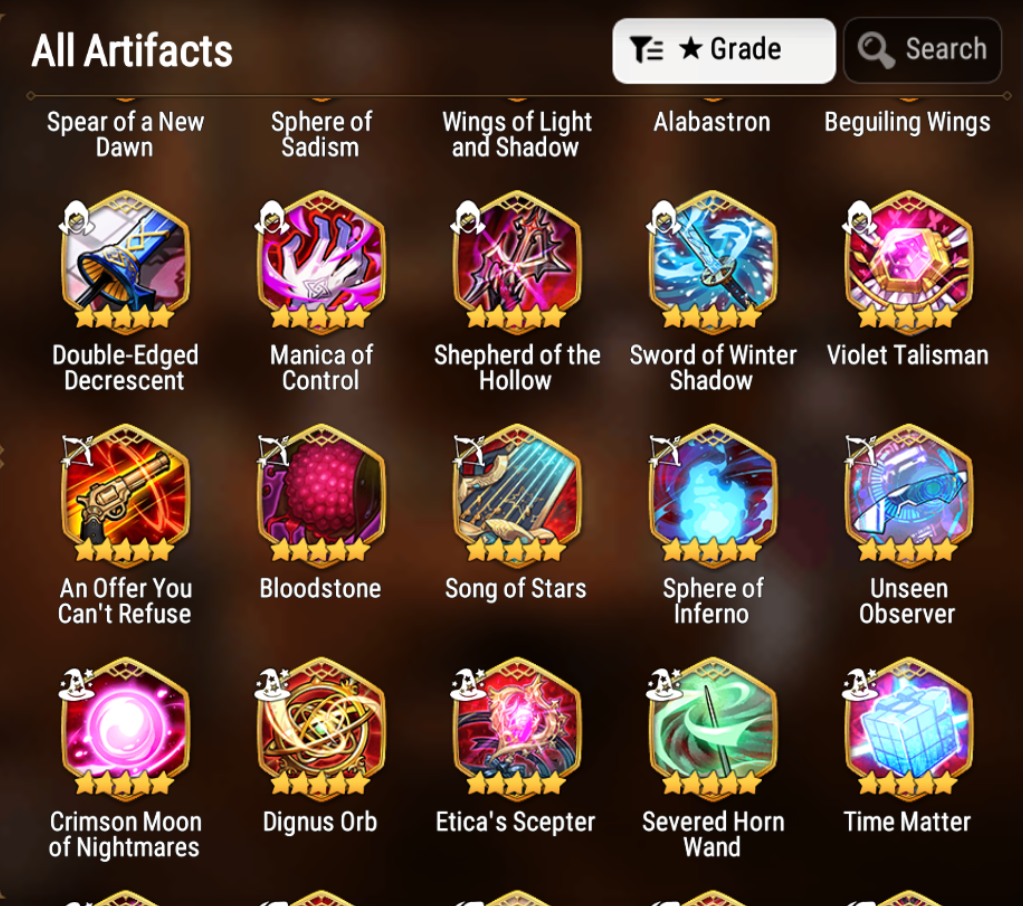This screenshot has width=1023, height=906.
Task: Open An Offer You Can't Refuse artifact
Action: tap(125, 493)
